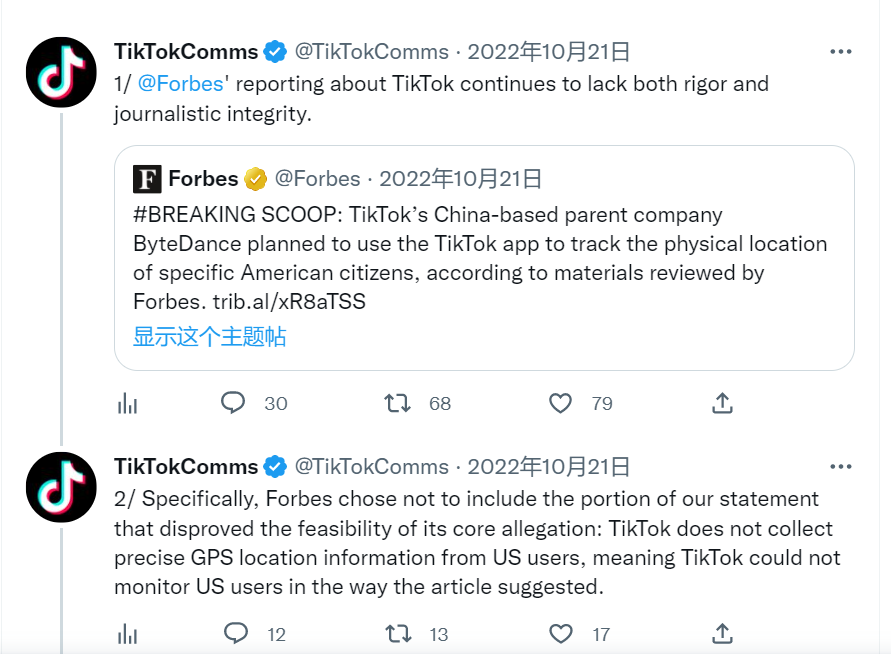
Task: Open TikTokComms avatar on second tweet
Action: tap(61, 487)
